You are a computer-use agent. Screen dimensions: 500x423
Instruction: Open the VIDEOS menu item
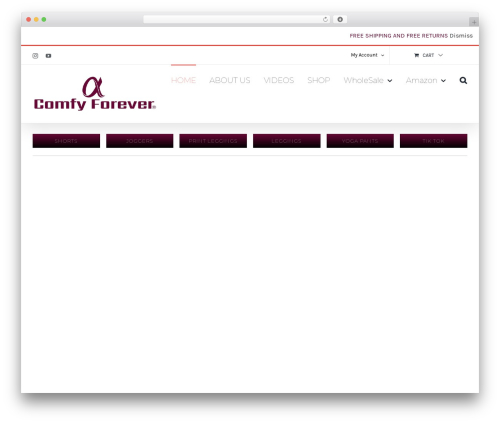[x=279, y=80]
